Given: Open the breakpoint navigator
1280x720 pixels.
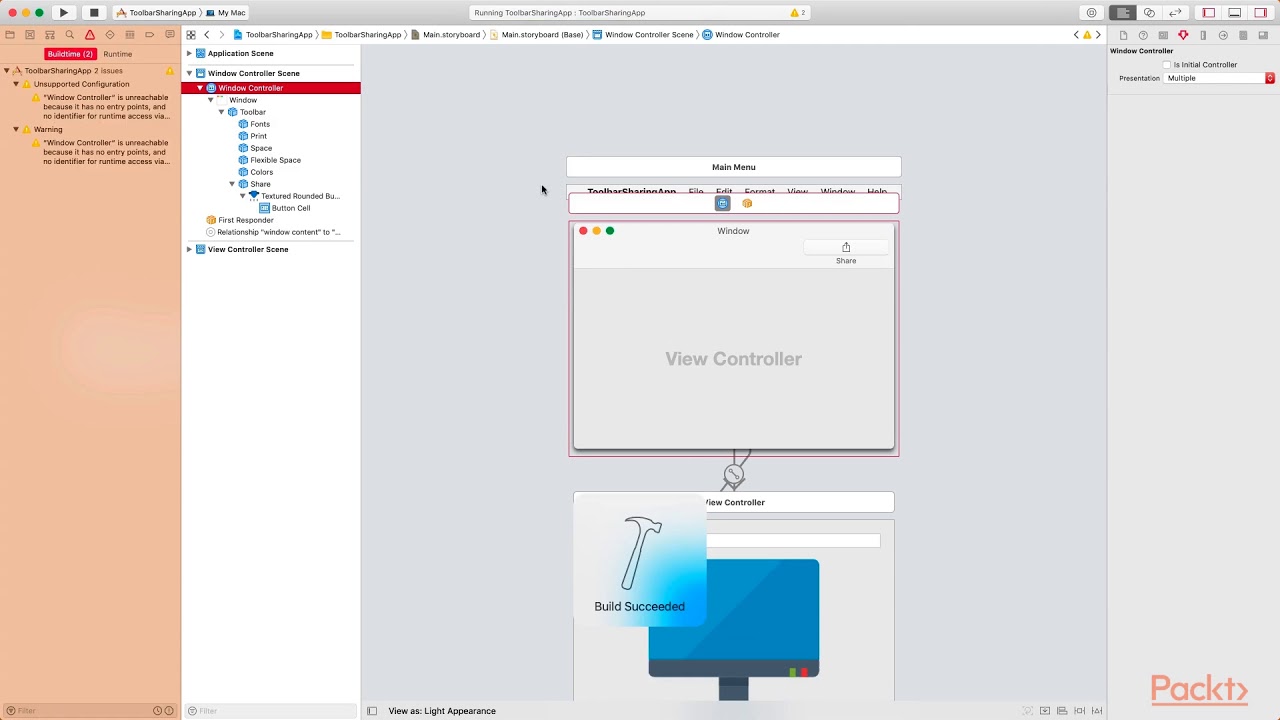Looking at the screenshot, I should (150, 35).
